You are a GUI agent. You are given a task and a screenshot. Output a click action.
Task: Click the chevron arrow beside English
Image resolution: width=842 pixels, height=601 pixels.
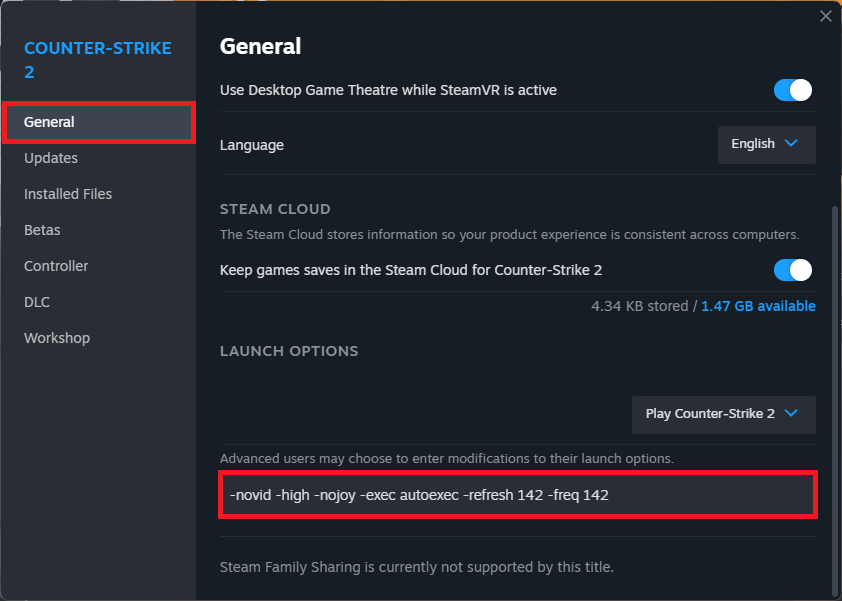[792, 144]
